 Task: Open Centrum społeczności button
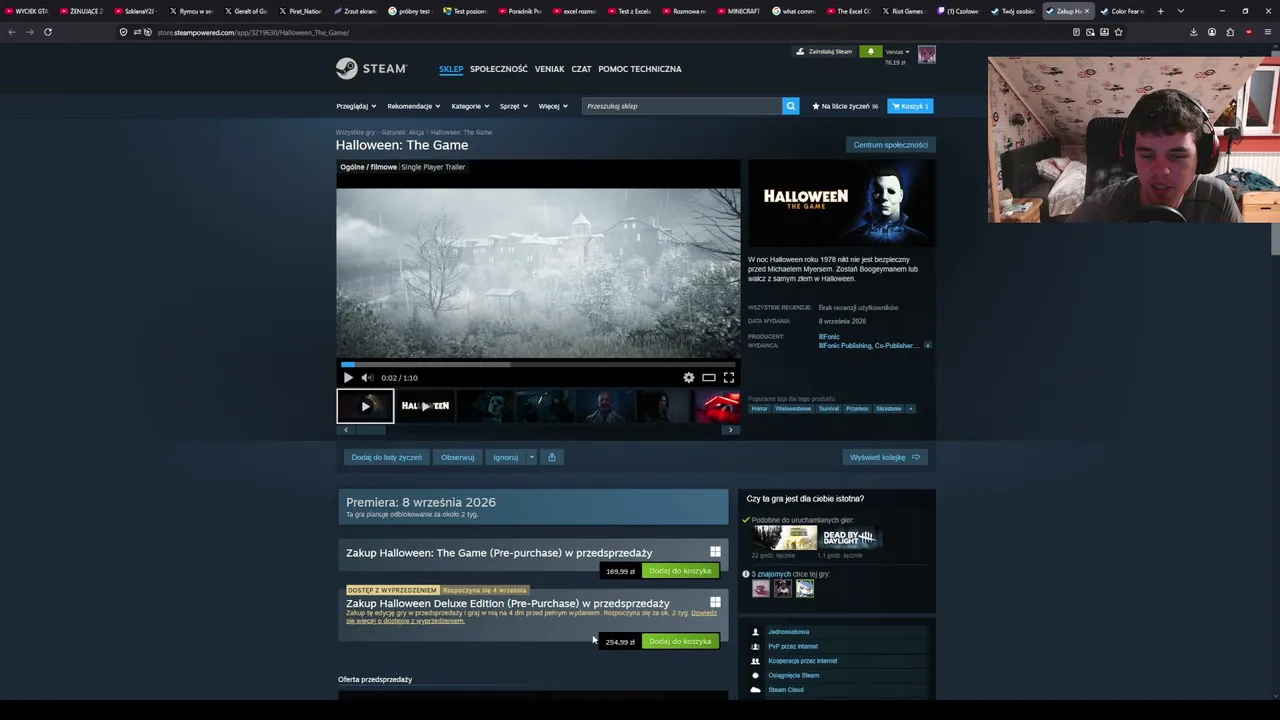click(x=891, y=145)
